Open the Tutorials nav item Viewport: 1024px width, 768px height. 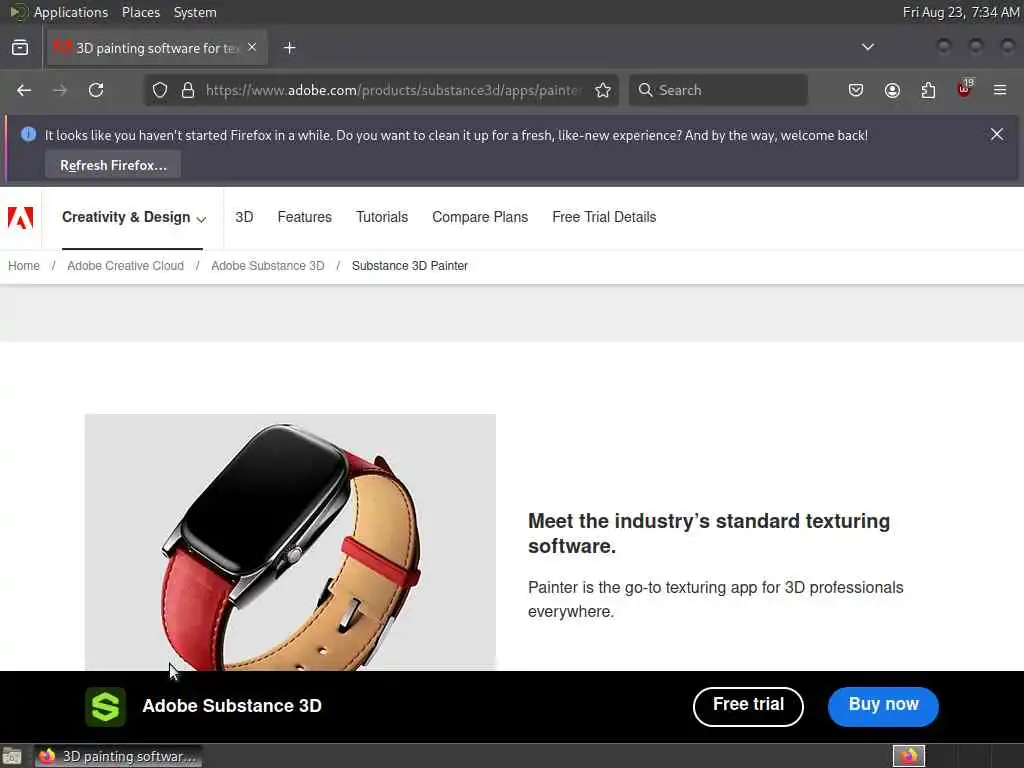pos(382,217)
